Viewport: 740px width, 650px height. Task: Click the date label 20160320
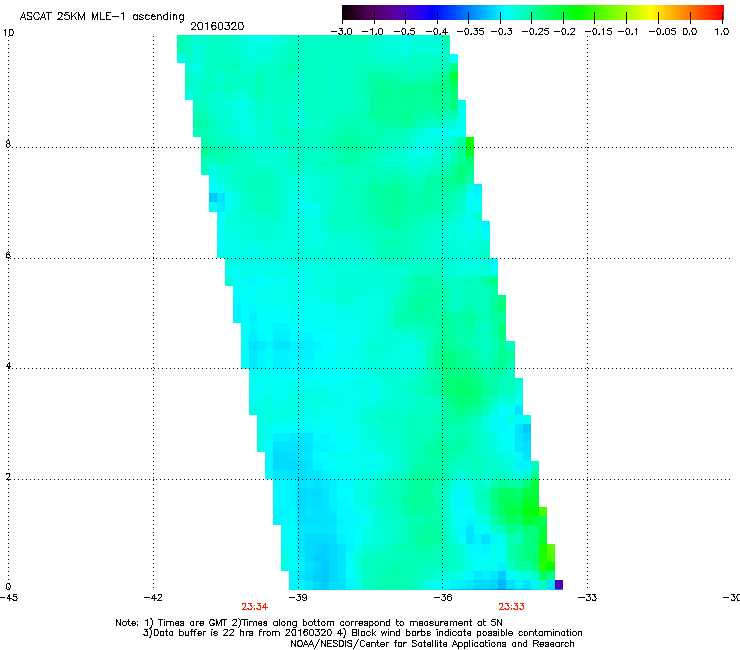[x=217, y=26]
